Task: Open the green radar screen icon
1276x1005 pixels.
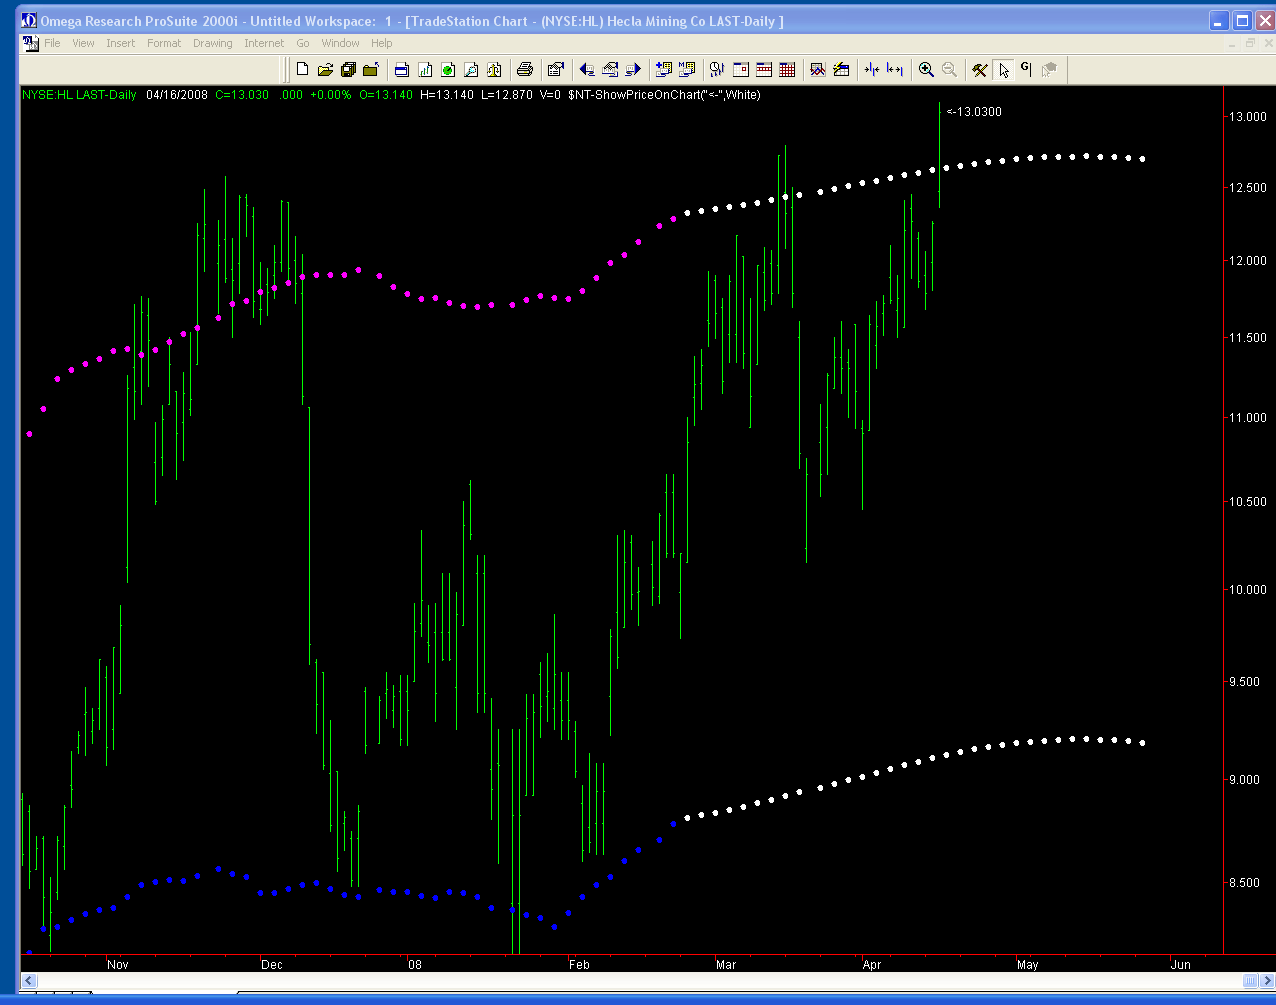Action: pos(447,69)
